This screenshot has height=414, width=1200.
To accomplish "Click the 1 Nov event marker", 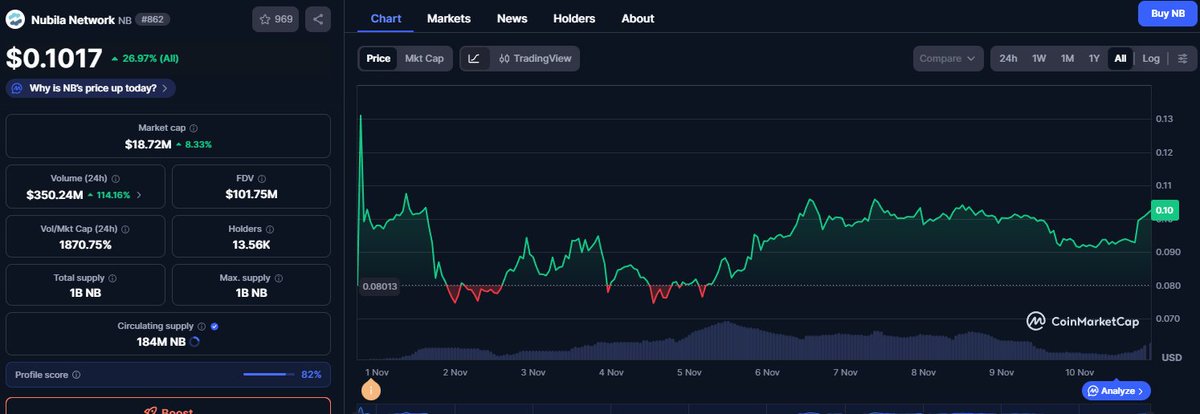I will tap(370, 391).
